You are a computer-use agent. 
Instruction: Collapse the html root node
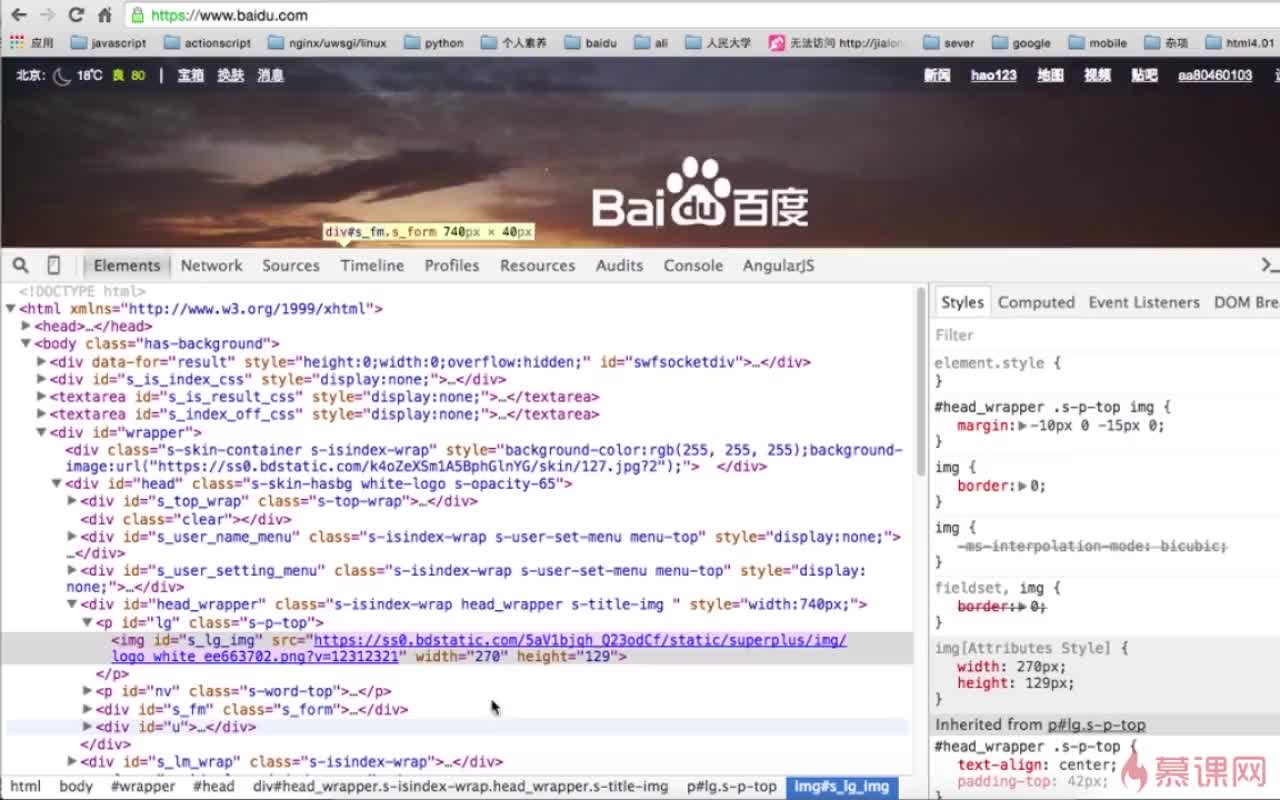click(x=10, y=309)
